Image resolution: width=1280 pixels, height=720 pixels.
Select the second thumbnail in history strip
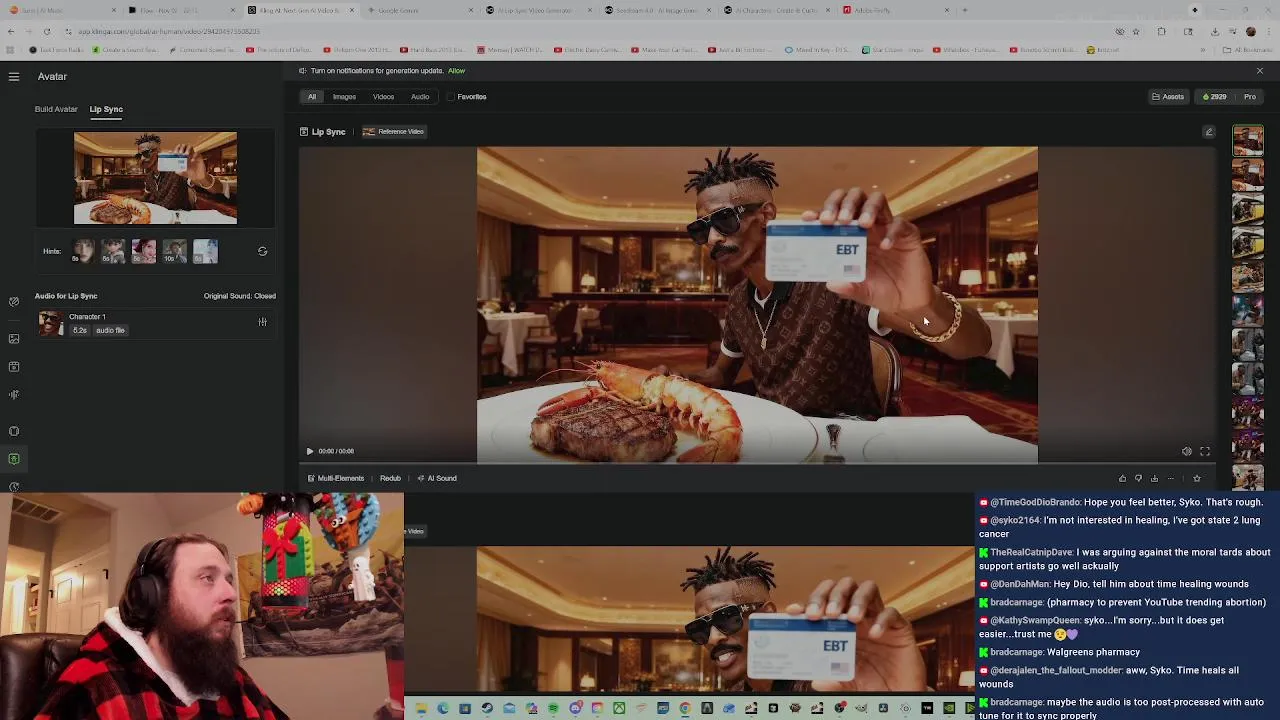point(1248,175)
